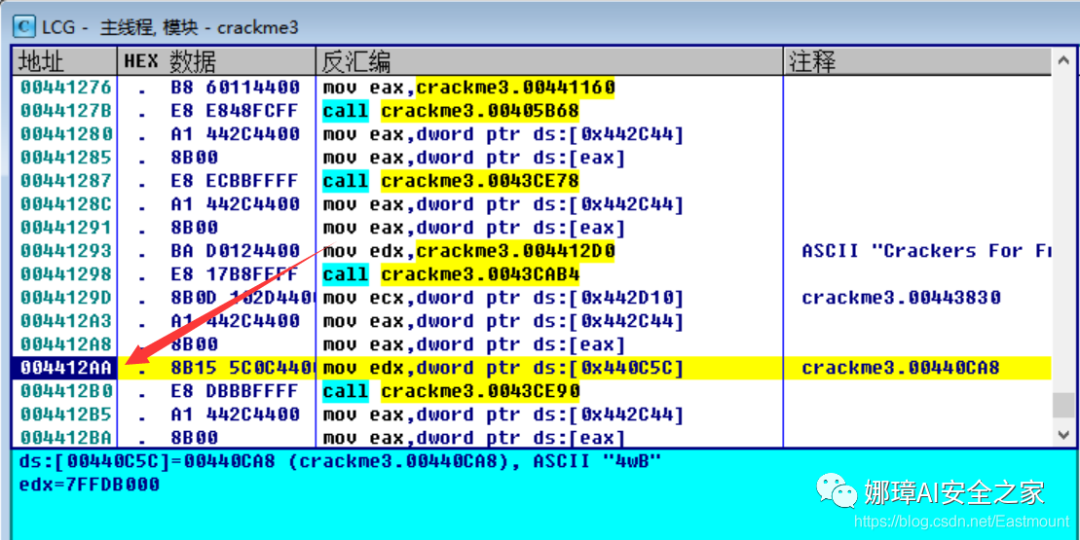Click hex bytes E8 DBBBFFFF
The width and height of the screenshot is (1080, 540).
click(236, 391)
